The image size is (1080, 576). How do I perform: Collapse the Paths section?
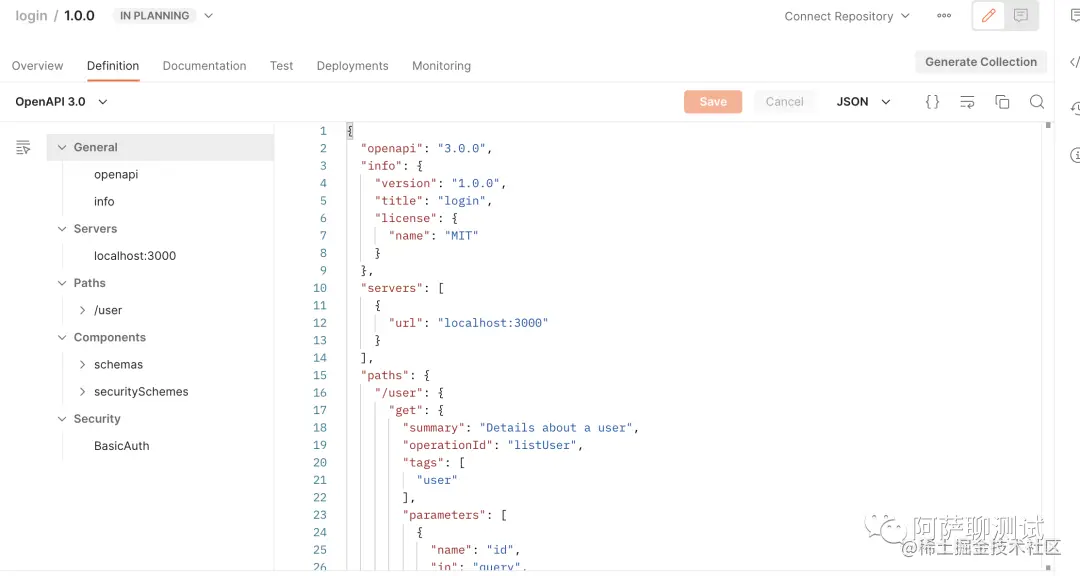[62, 283]
